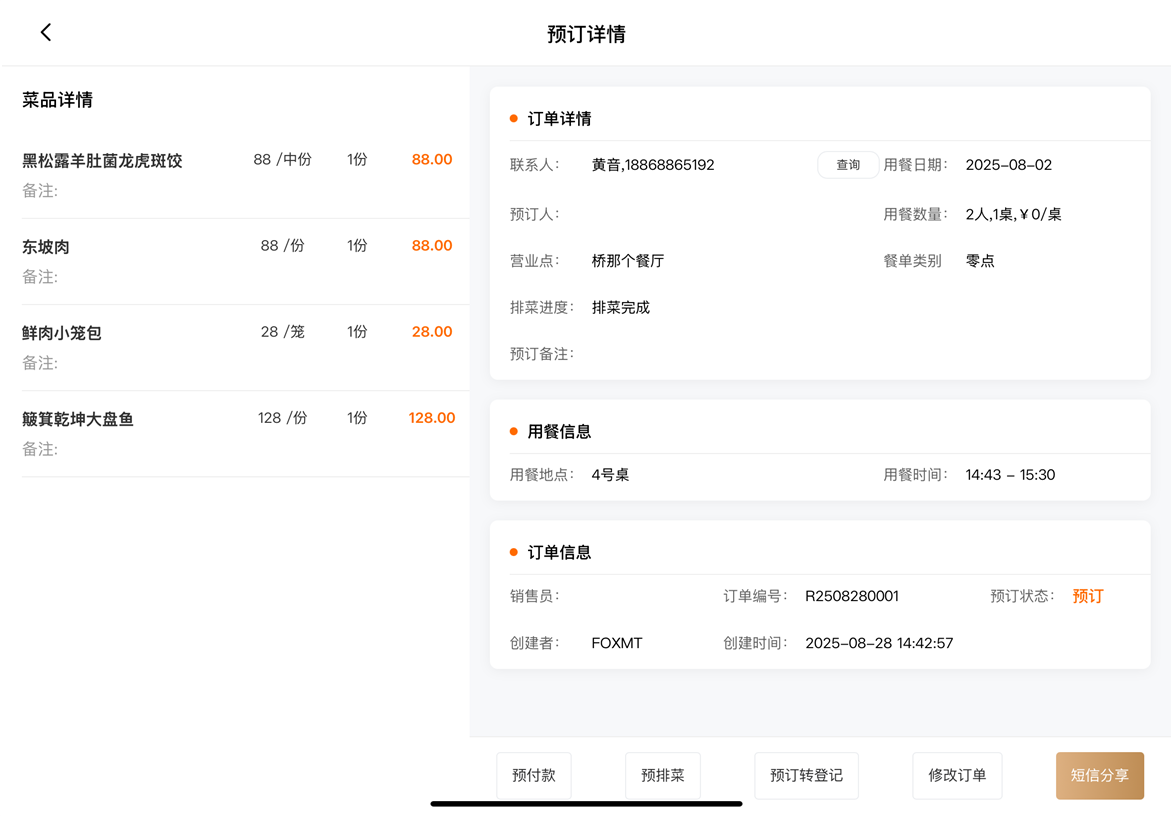Click the 修改订单 button
Viewport: 1173px width, 816px height.
[x=957, y=775]
